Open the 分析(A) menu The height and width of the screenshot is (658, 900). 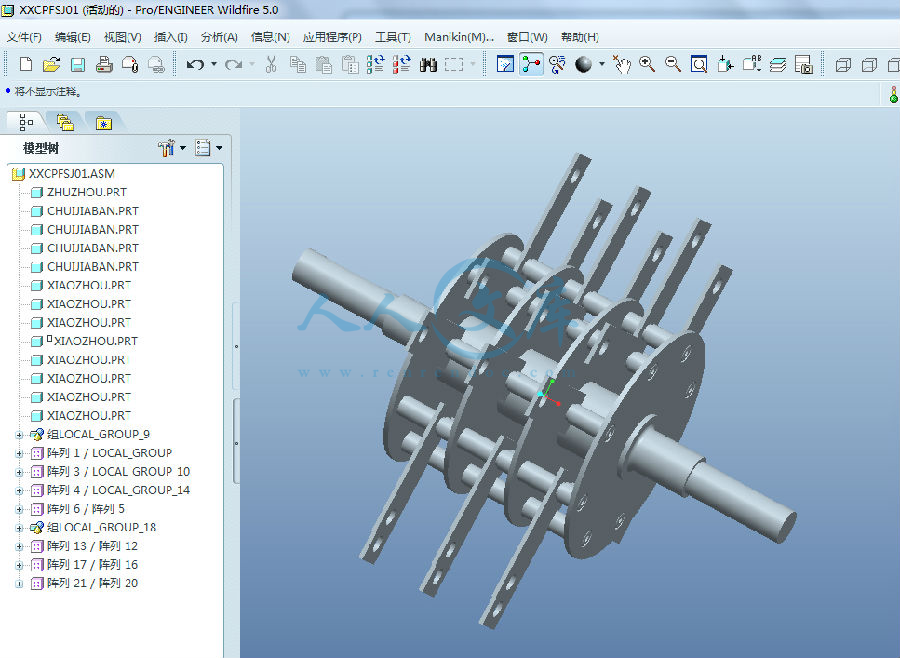pos(219,37)
